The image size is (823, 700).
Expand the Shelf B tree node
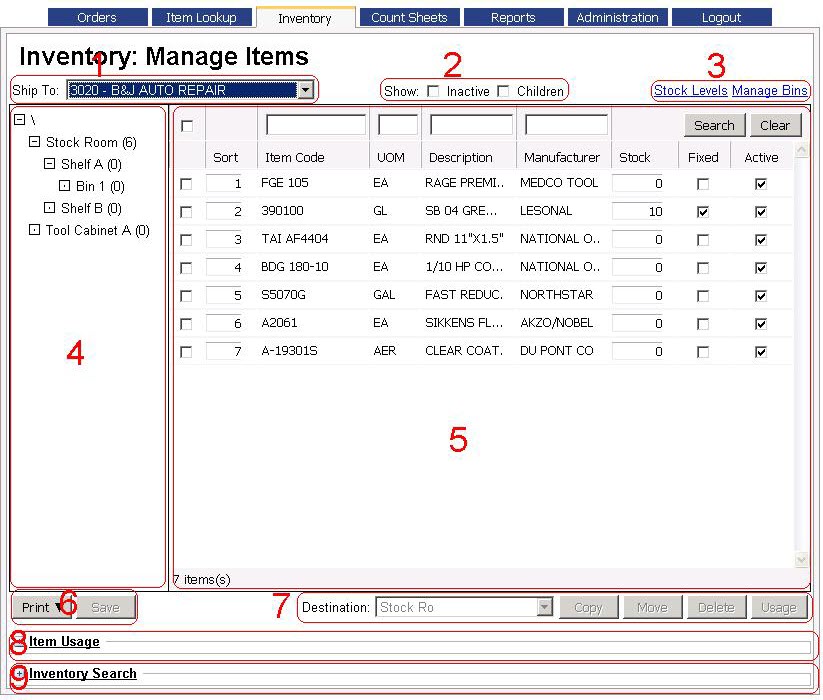[50, 208]
